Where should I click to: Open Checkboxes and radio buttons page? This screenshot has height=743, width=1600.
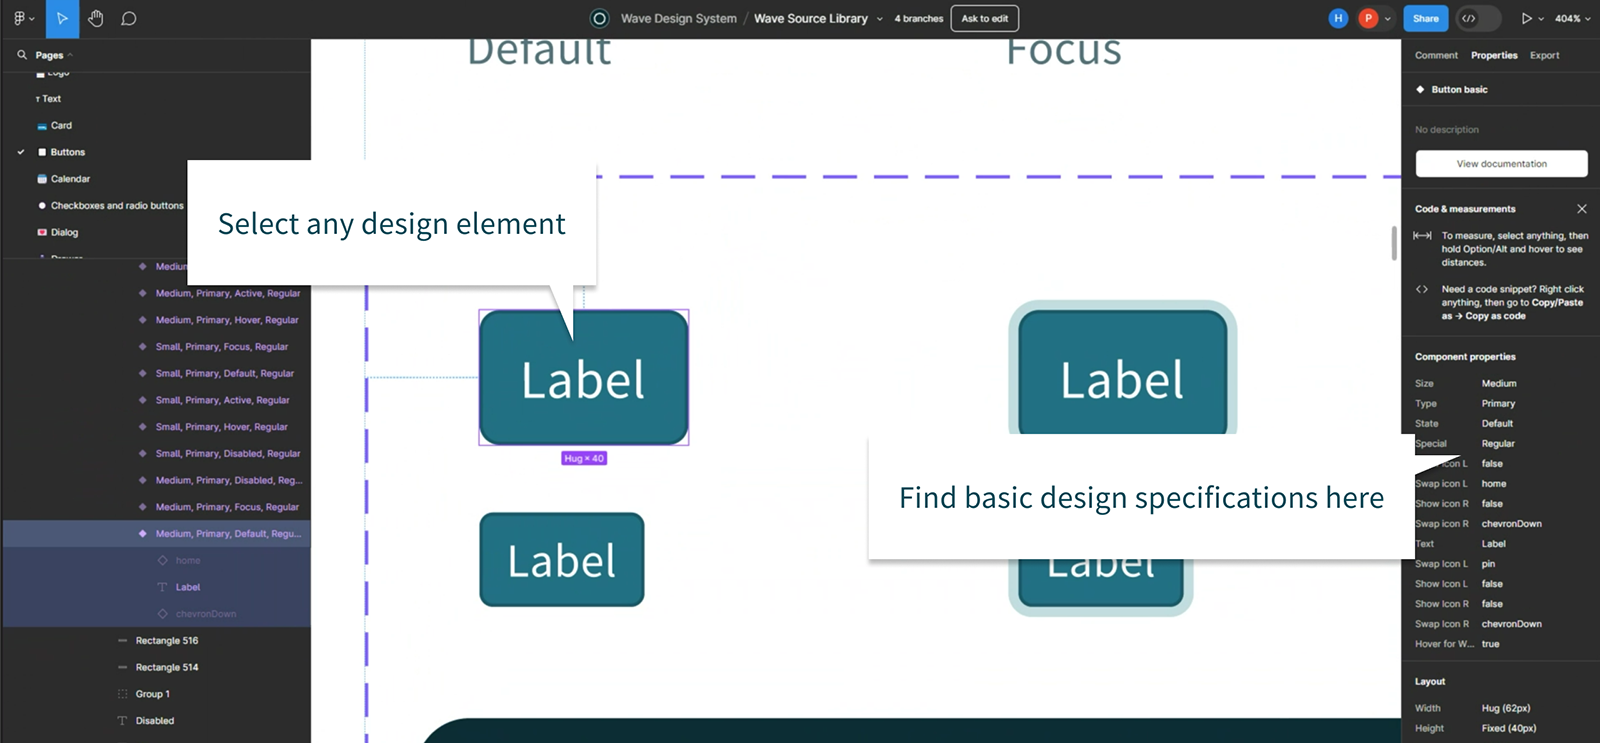click(x=117, y=206)
